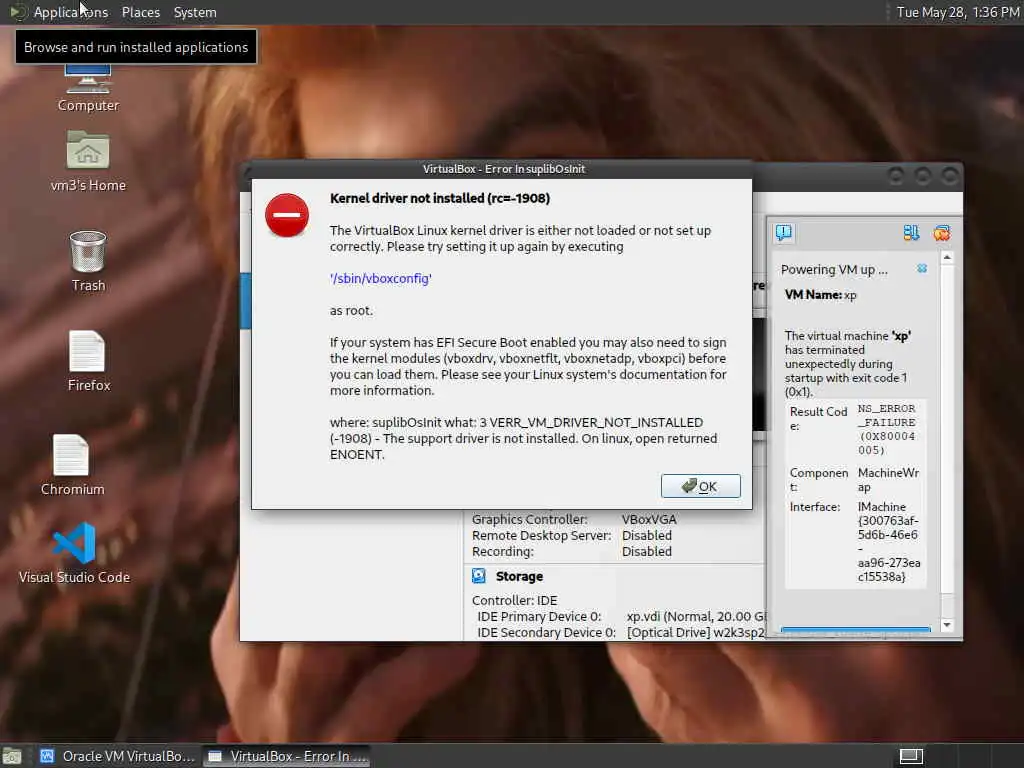
Task: Click OK in the kernel driver error dialog
Action: tap(701, 486)
